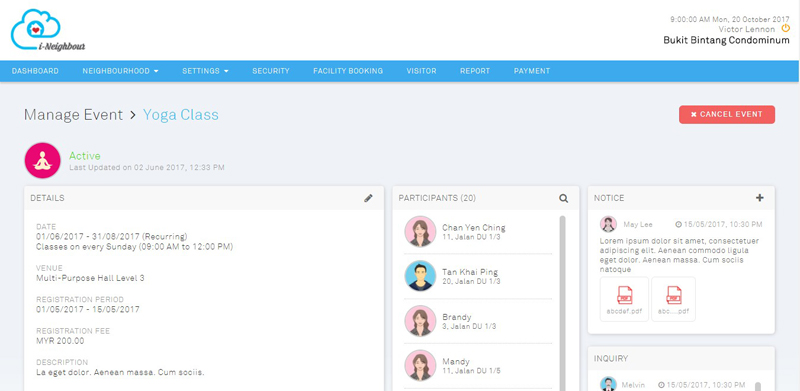Select the Brandy participant name

point(457,317)
